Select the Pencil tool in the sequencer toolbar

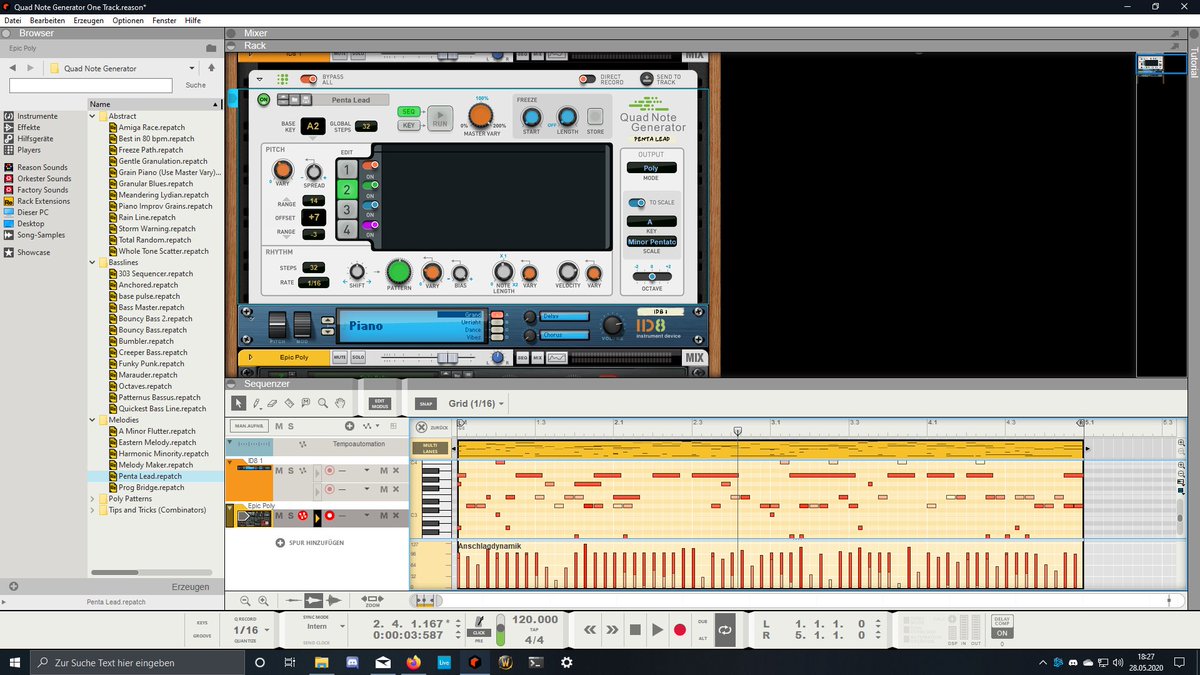(x=257, y=403)
